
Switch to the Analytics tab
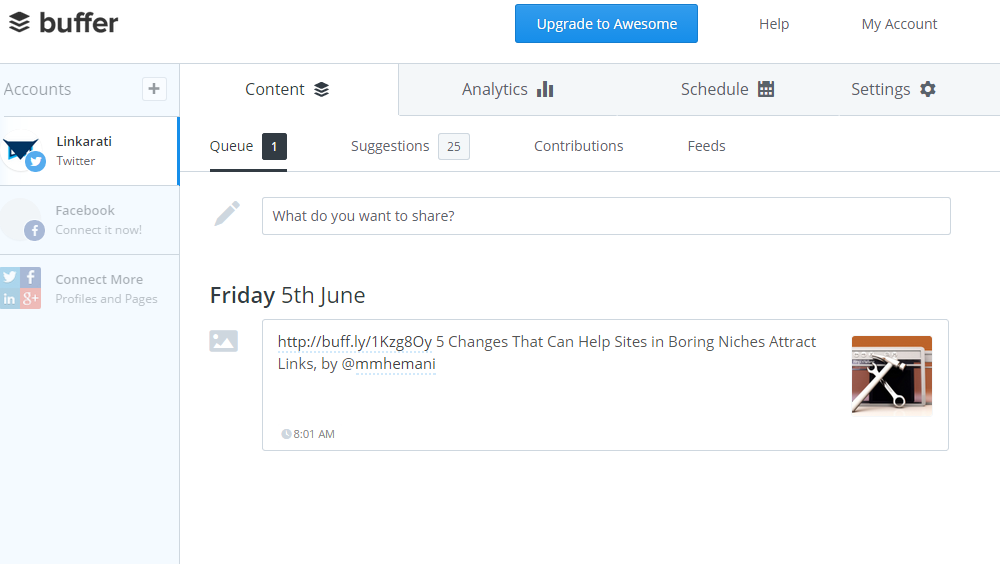(507, 89)
